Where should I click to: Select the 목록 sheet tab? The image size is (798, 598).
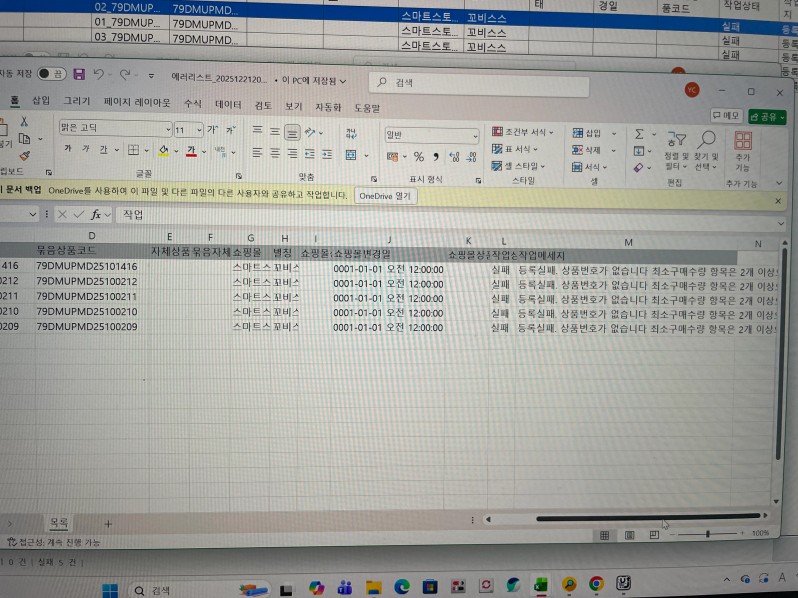59,522
